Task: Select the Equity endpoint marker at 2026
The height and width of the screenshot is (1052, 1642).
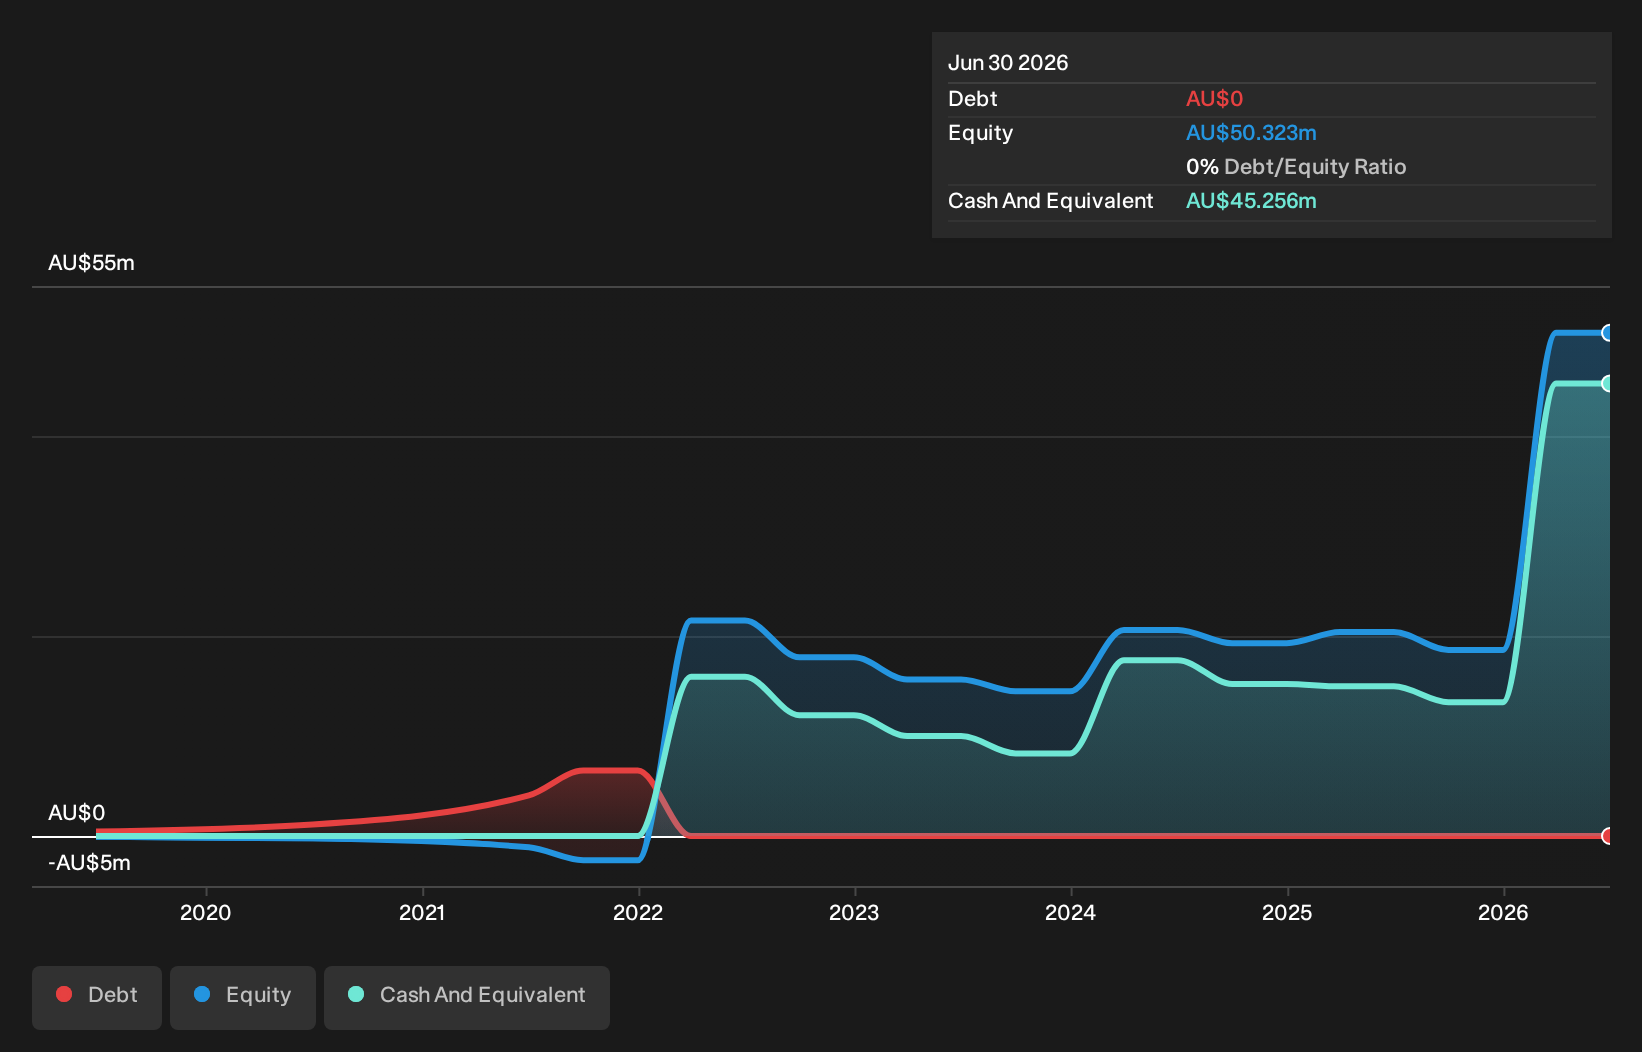Action: coord(1607,333)
